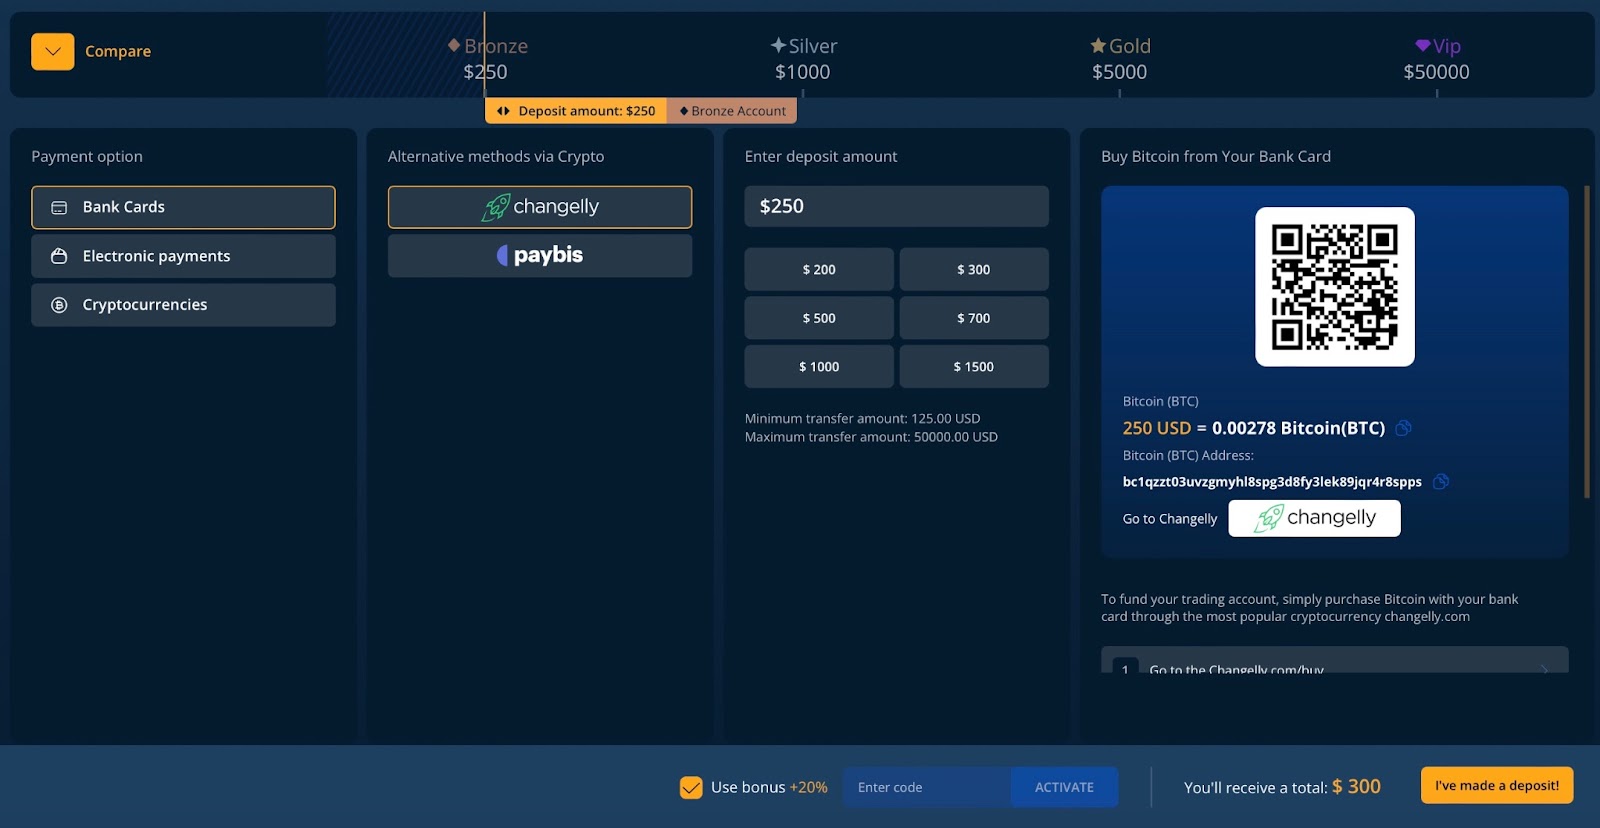Image resolution: width=1600 pixels, height=828 pixels.
Task: Toggle the Use bonus +20% checkbox
Action: (691, 788)
